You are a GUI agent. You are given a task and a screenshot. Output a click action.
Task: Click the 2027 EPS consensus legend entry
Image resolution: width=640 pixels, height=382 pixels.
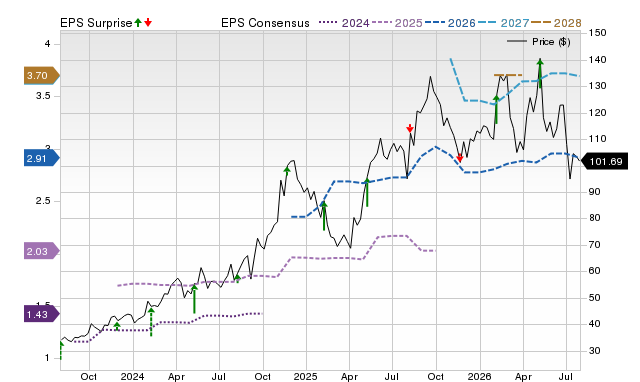(503, 23)
